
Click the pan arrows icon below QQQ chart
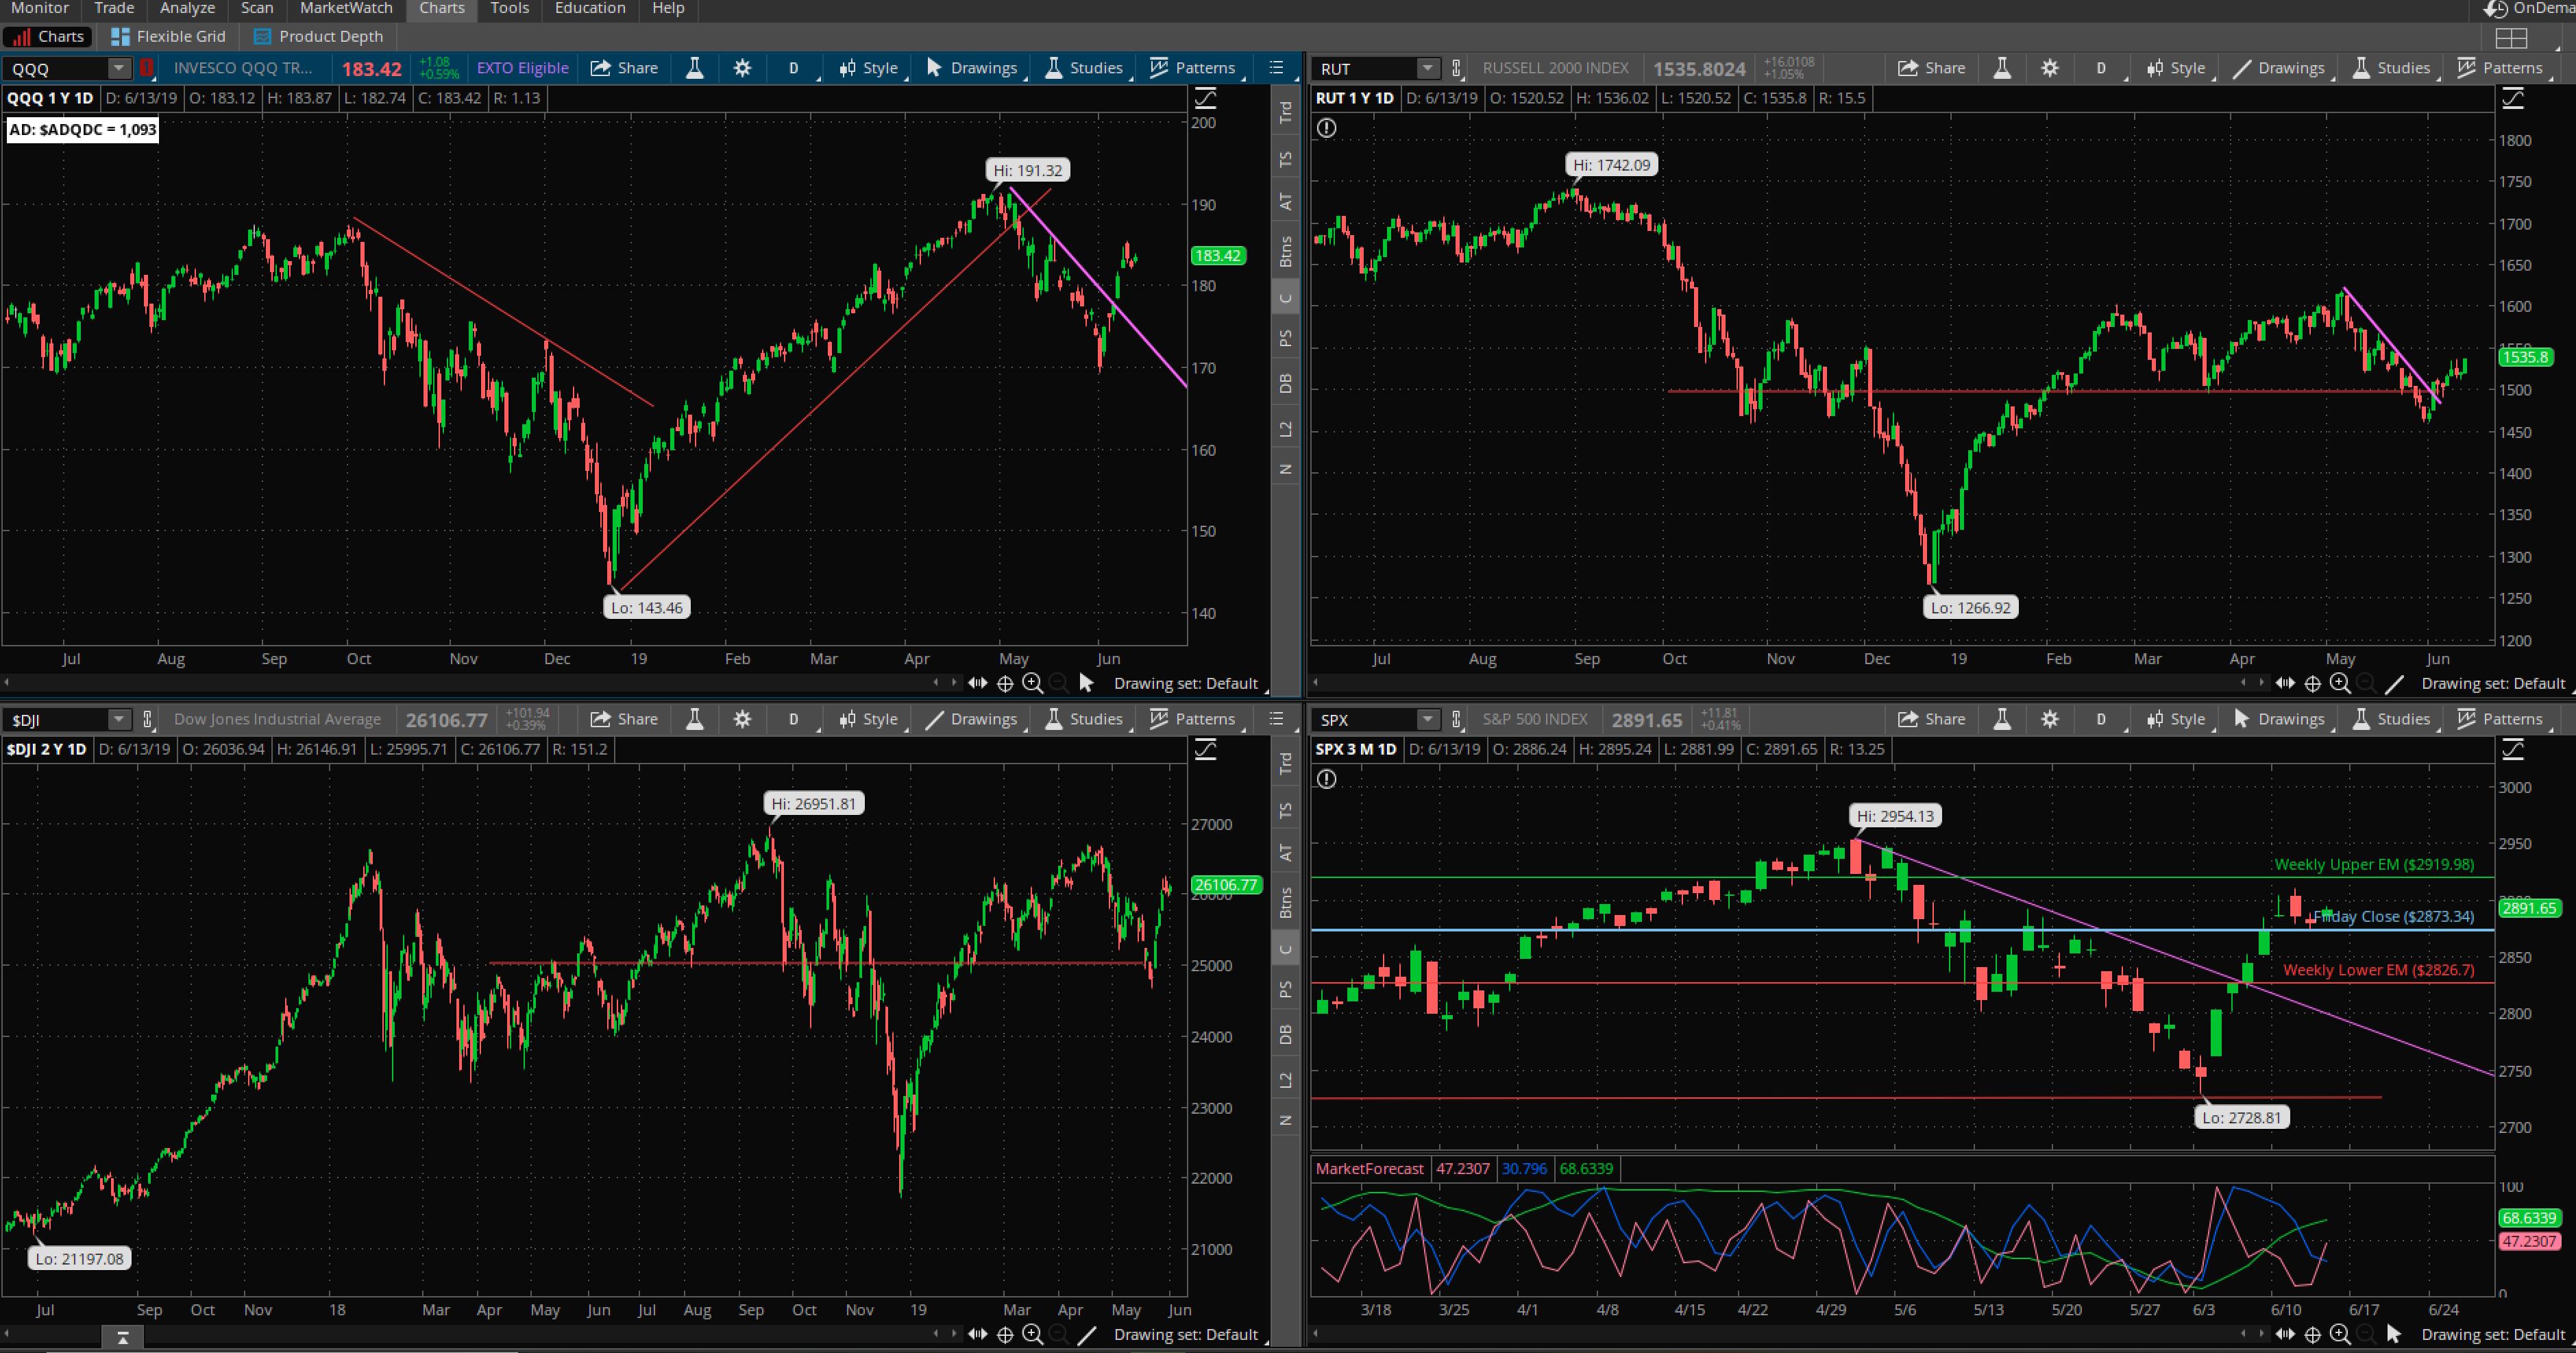(x=977, y=683)
